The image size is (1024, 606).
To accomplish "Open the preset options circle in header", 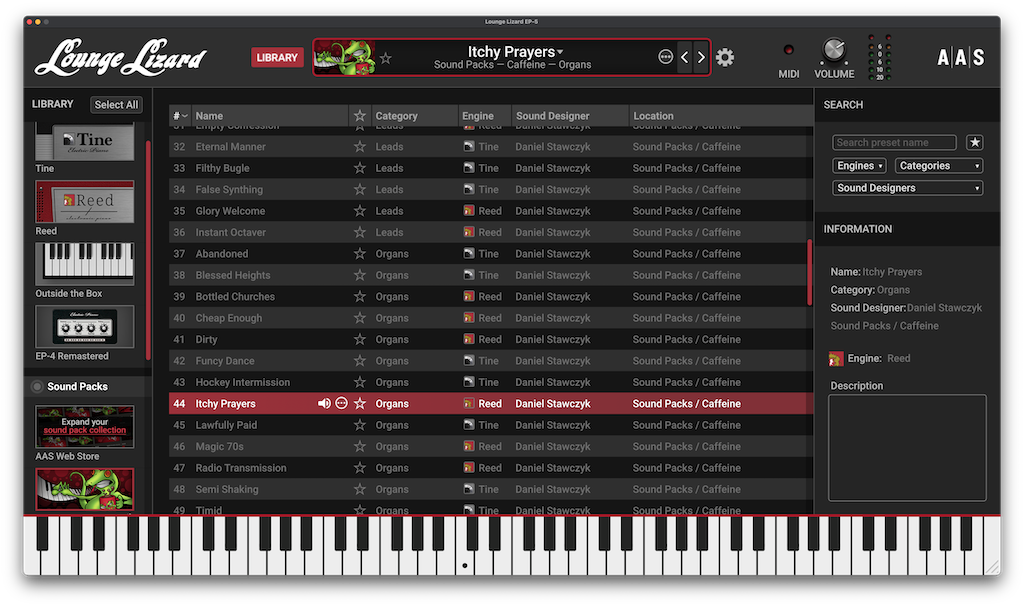I will click(665, 57).
